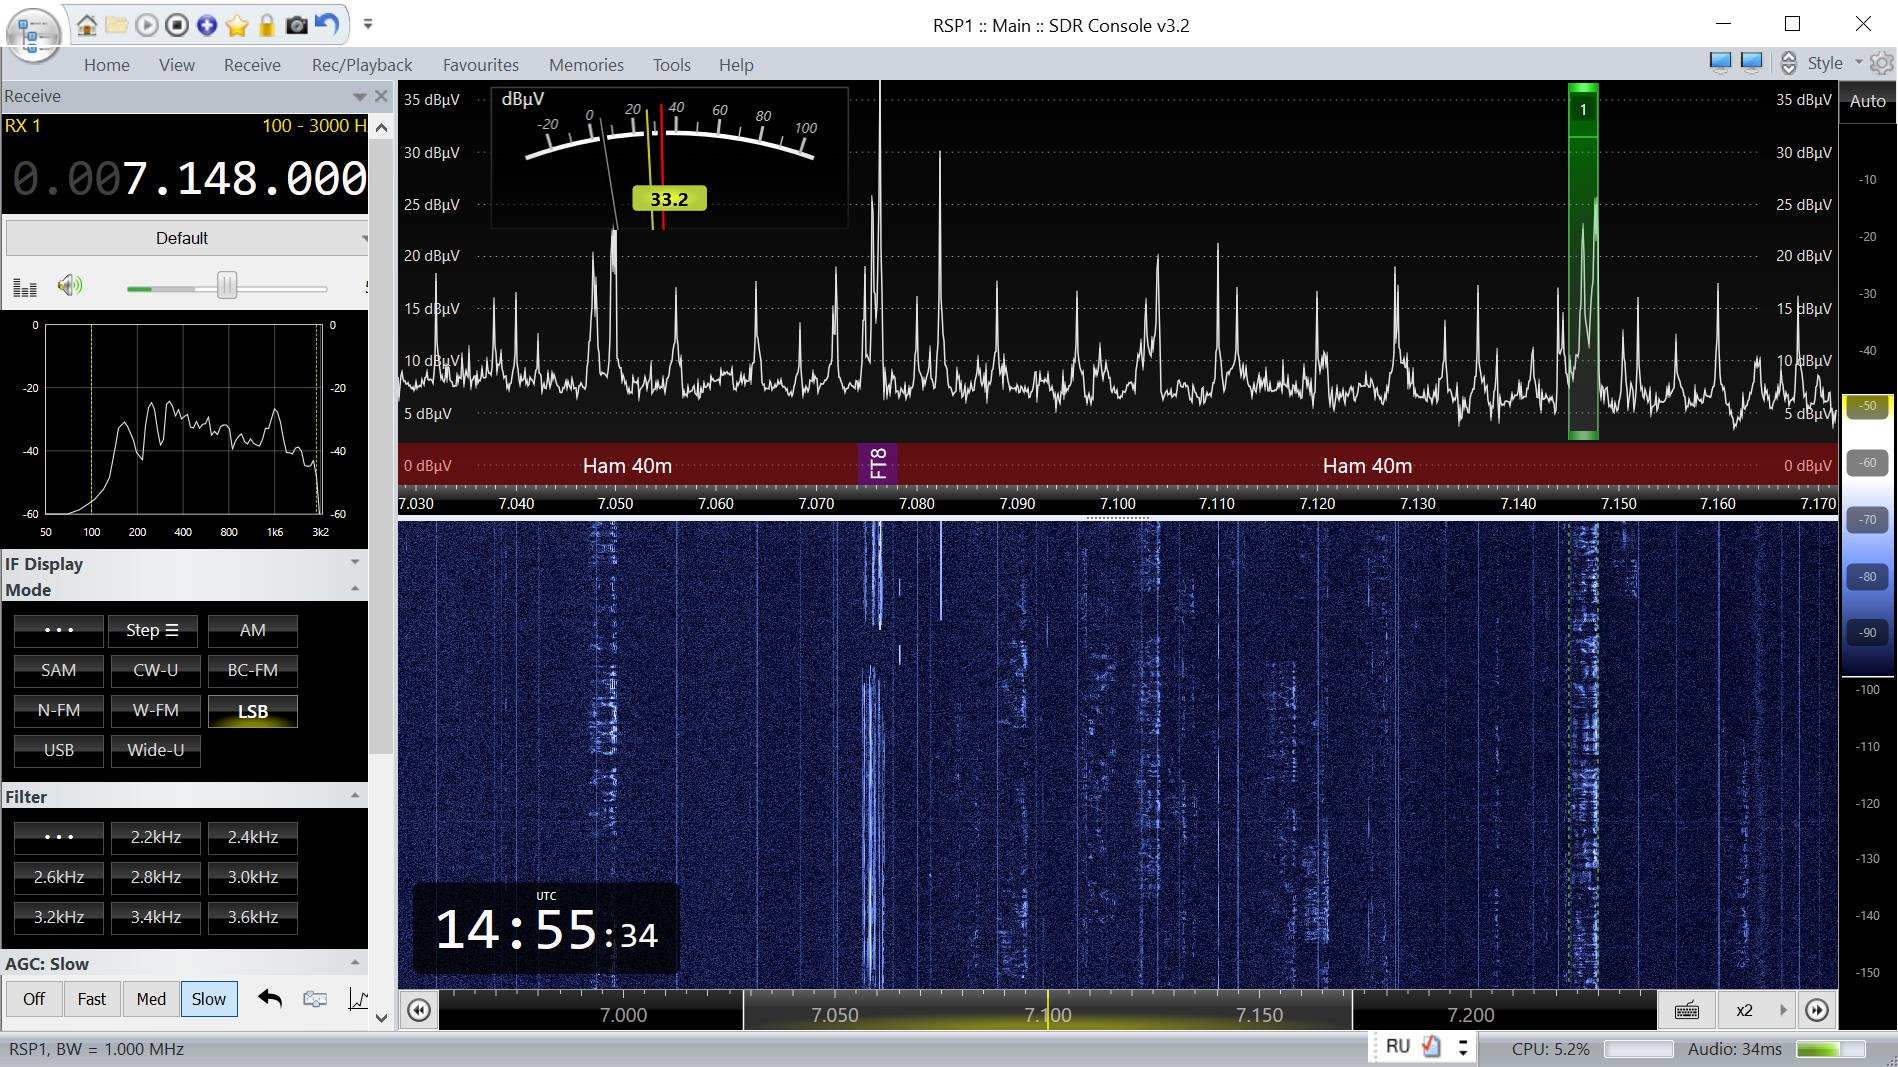Set AGC to Slow
The height and width of the screenshot is (1067, 1898).
coord(209,998)
